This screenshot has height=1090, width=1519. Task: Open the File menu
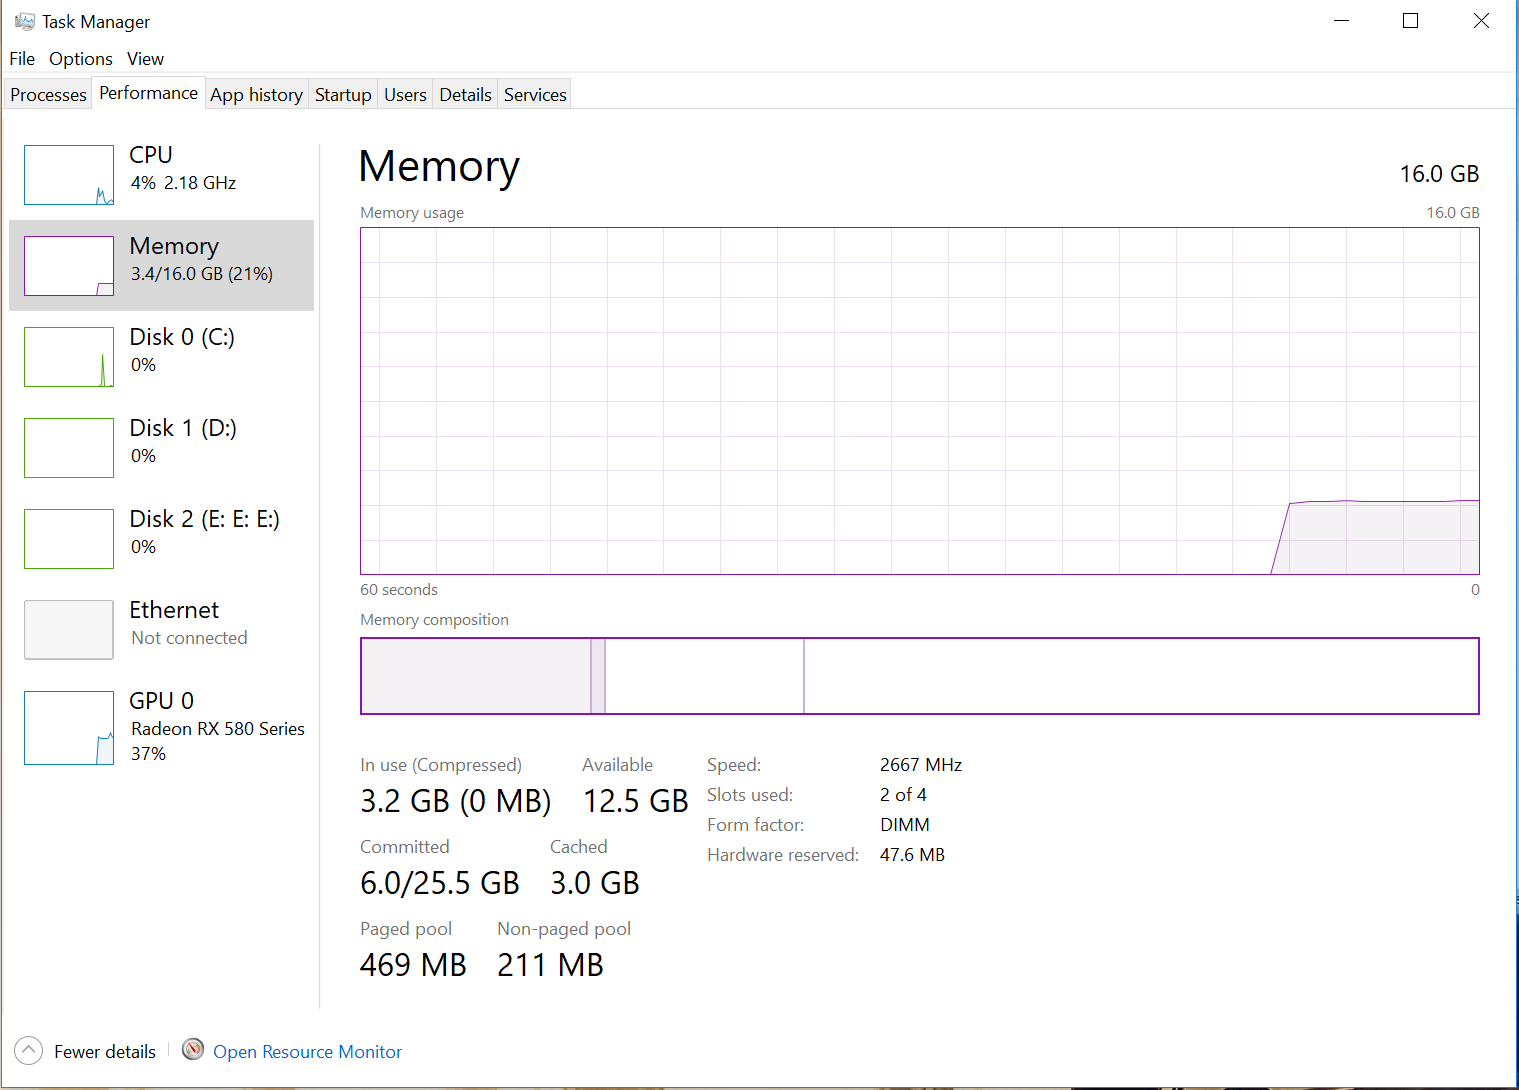22,59
